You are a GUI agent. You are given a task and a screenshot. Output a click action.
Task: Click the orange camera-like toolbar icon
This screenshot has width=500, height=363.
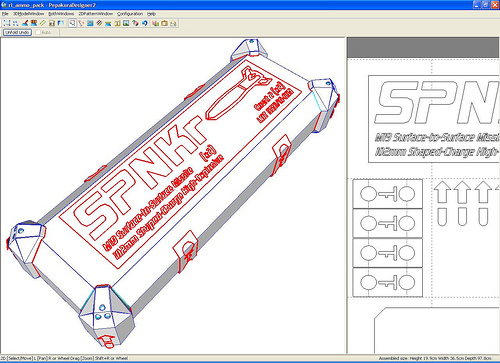tap(164, 23)
